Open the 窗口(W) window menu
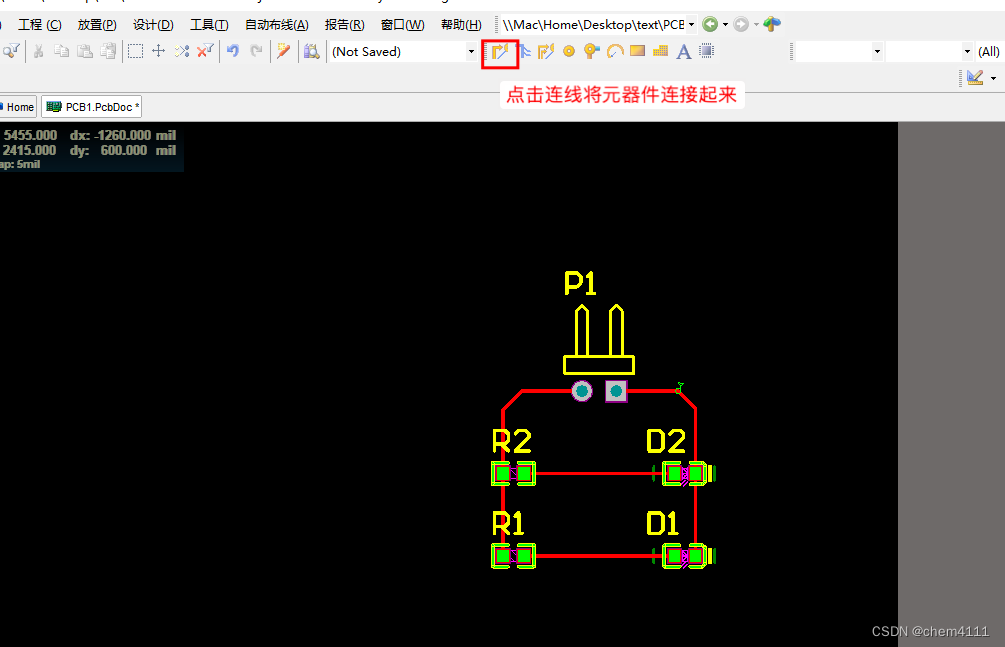 (x=403, y=25)
